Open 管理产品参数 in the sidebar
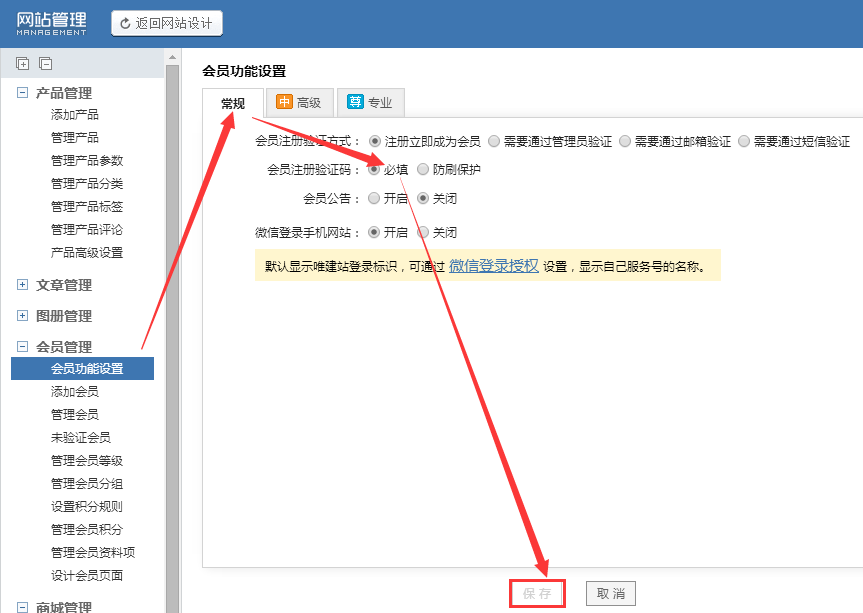This screenshot has width=863, height=613. coord(87,161)
